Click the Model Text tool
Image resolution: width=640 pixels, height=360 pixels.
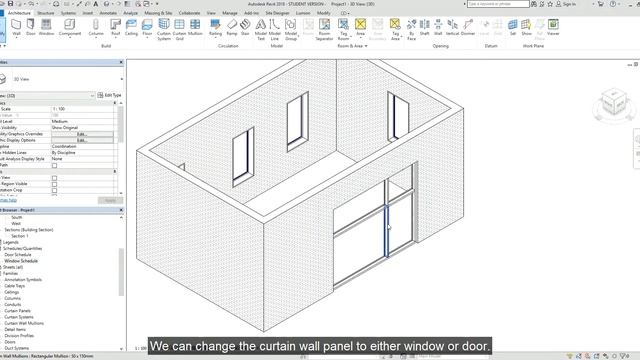(x=261, y=29)
